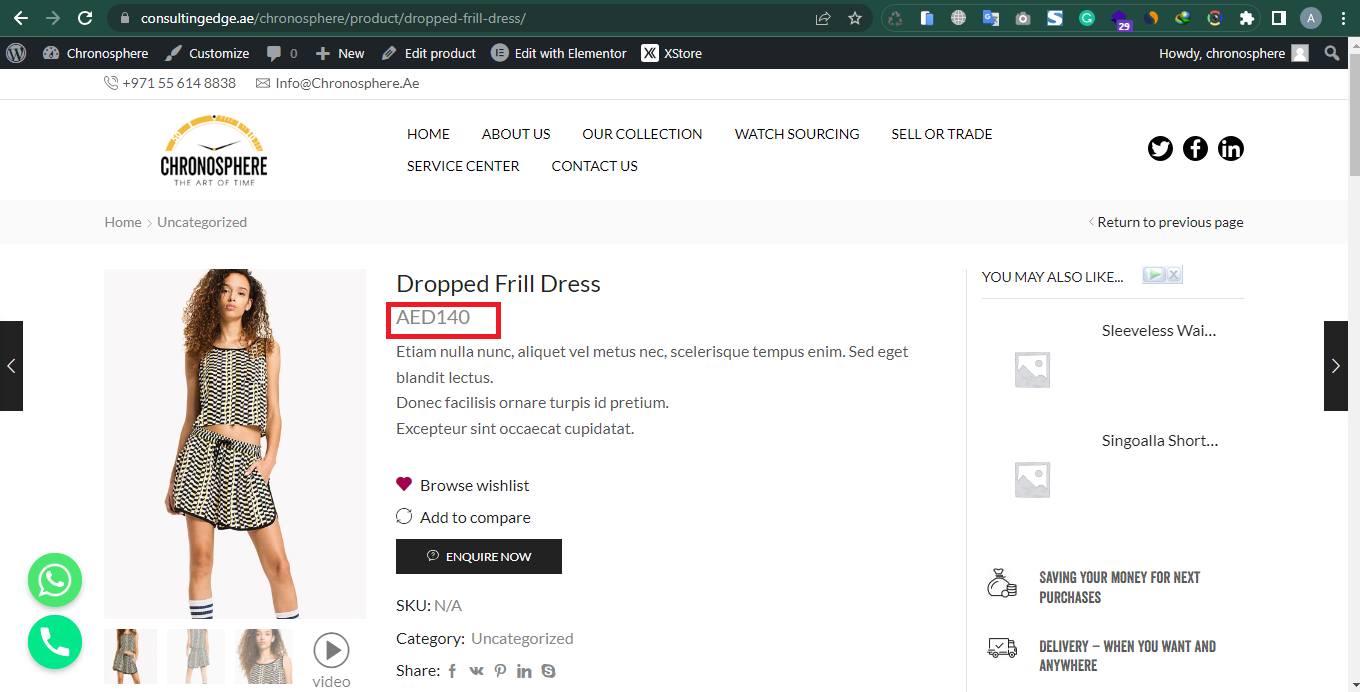
Task: Click the address bar URL
Action: (333, 18)
